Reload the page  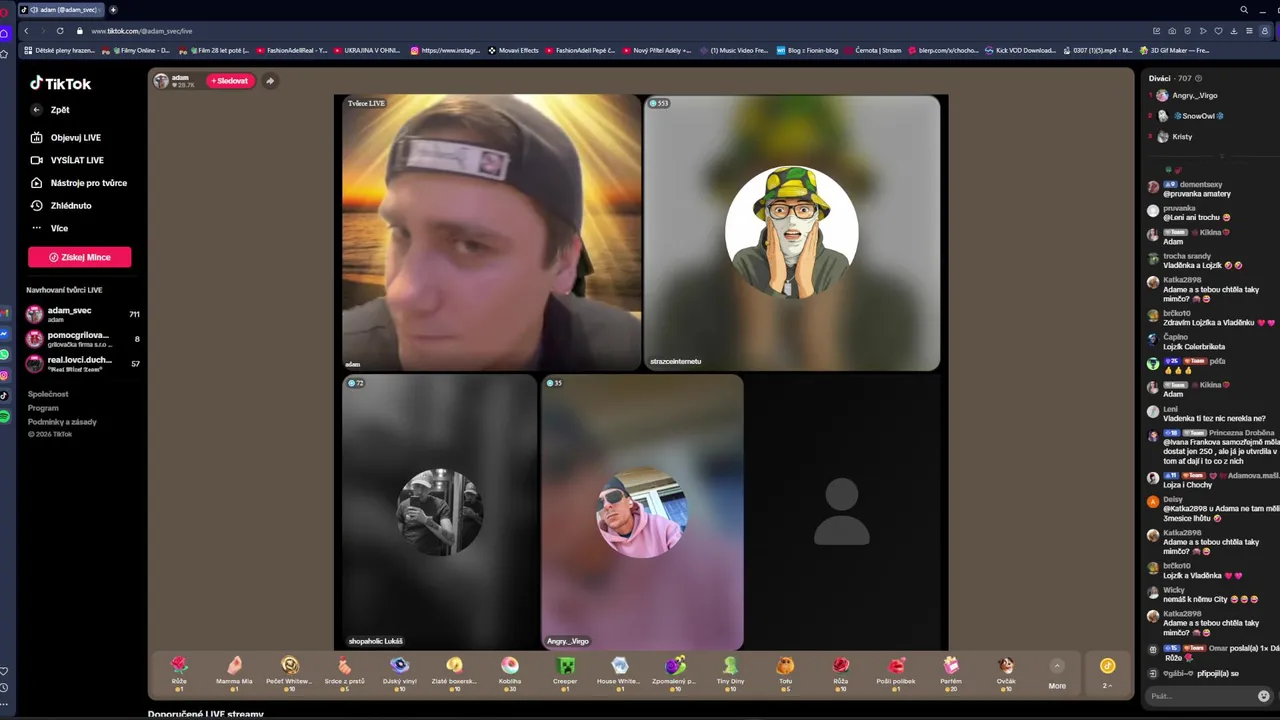point(60,31)
